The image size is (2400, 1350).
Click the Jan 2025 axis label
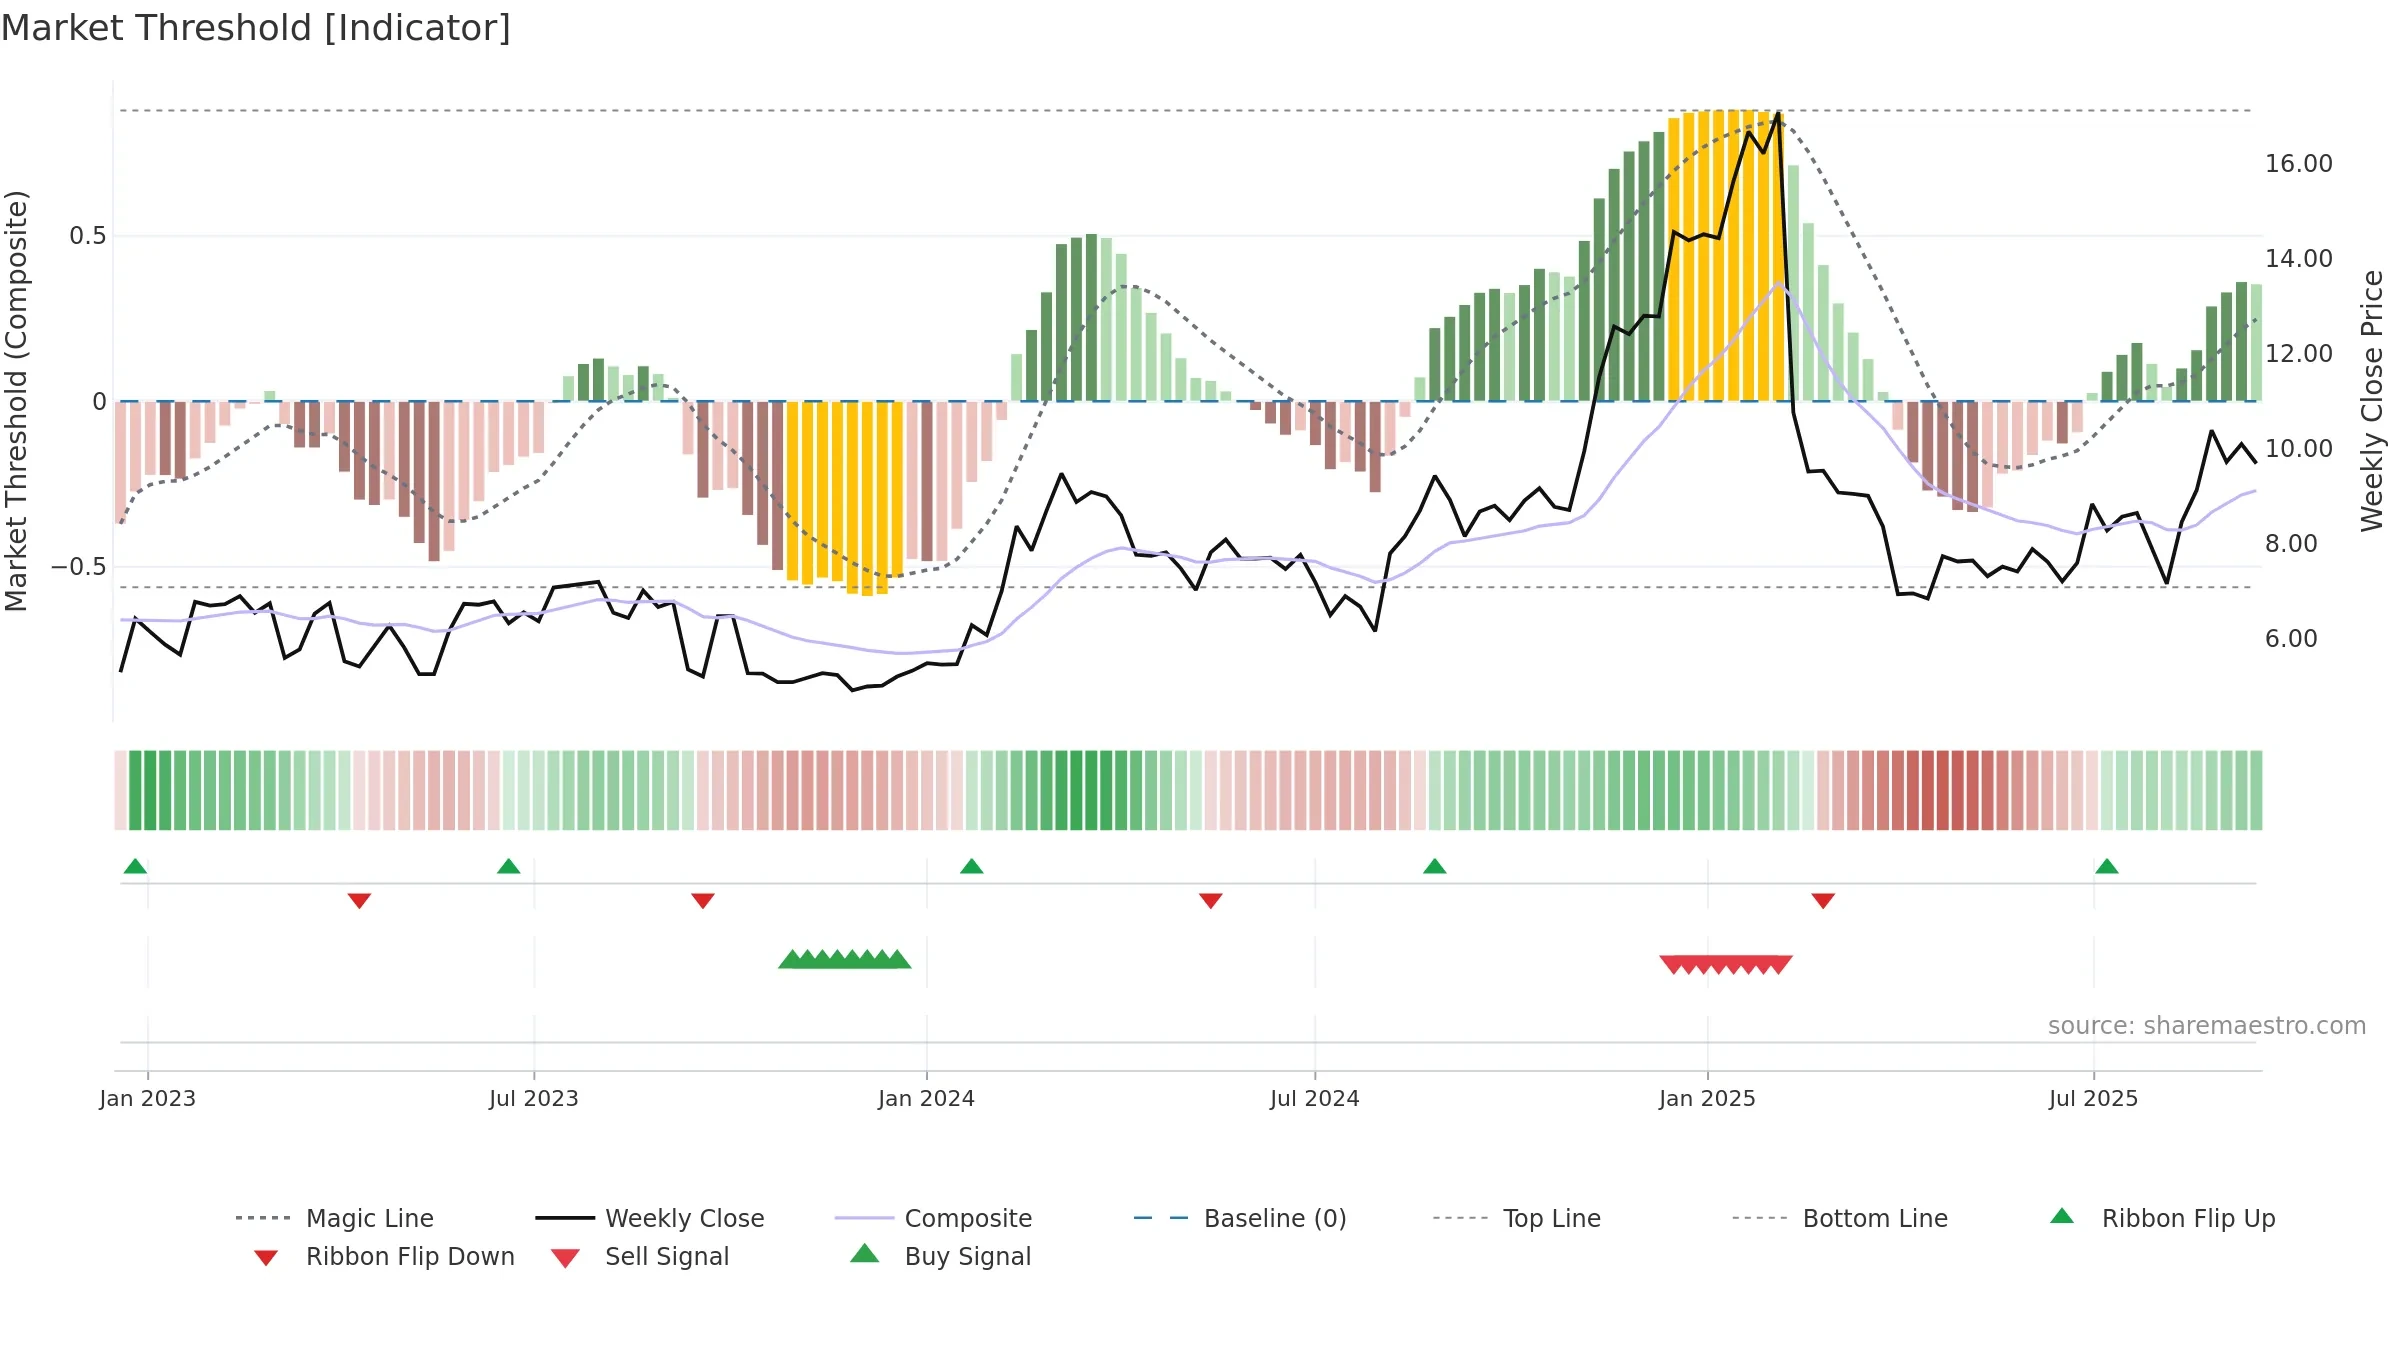(1707, 1098)
